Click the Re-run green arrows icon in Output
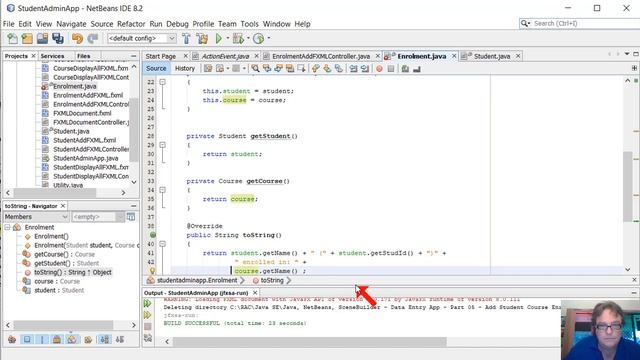 (147, 303)
